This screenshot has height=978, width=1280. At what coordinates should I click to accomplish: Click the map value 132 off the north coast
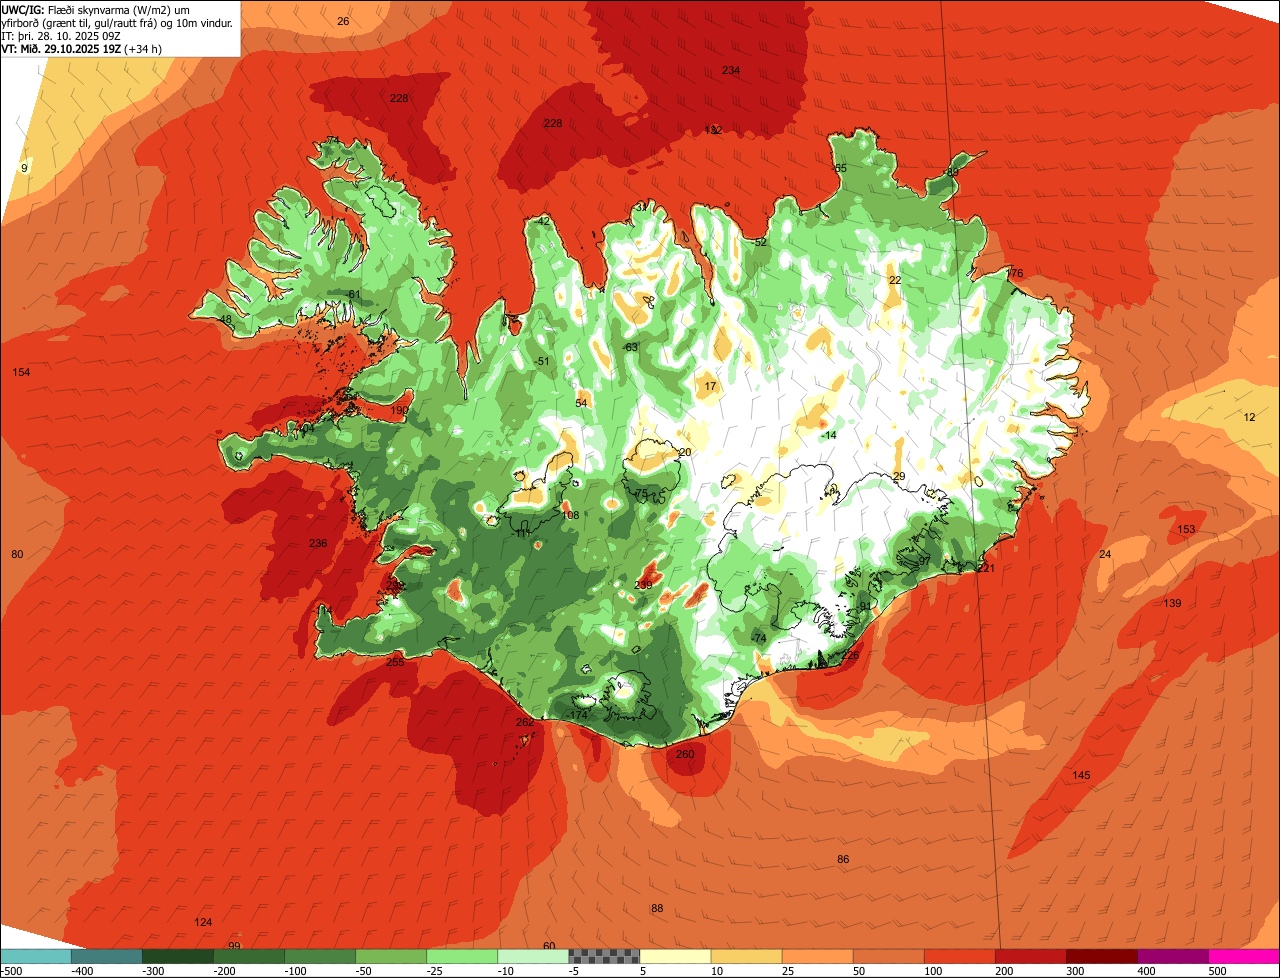tap(713, 130)
